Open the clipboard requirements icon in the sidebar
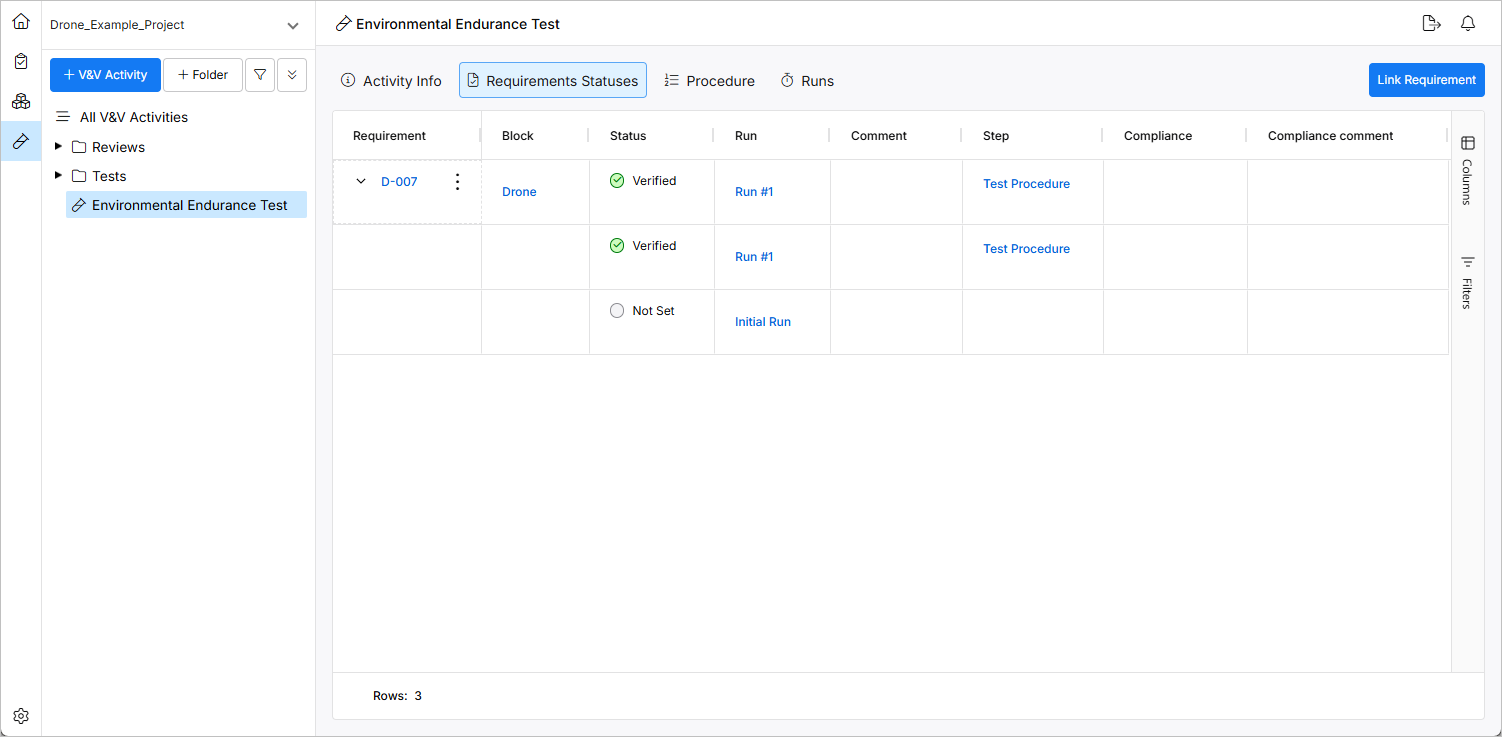Screen dimensions: 1502x737 pos(21,61)
